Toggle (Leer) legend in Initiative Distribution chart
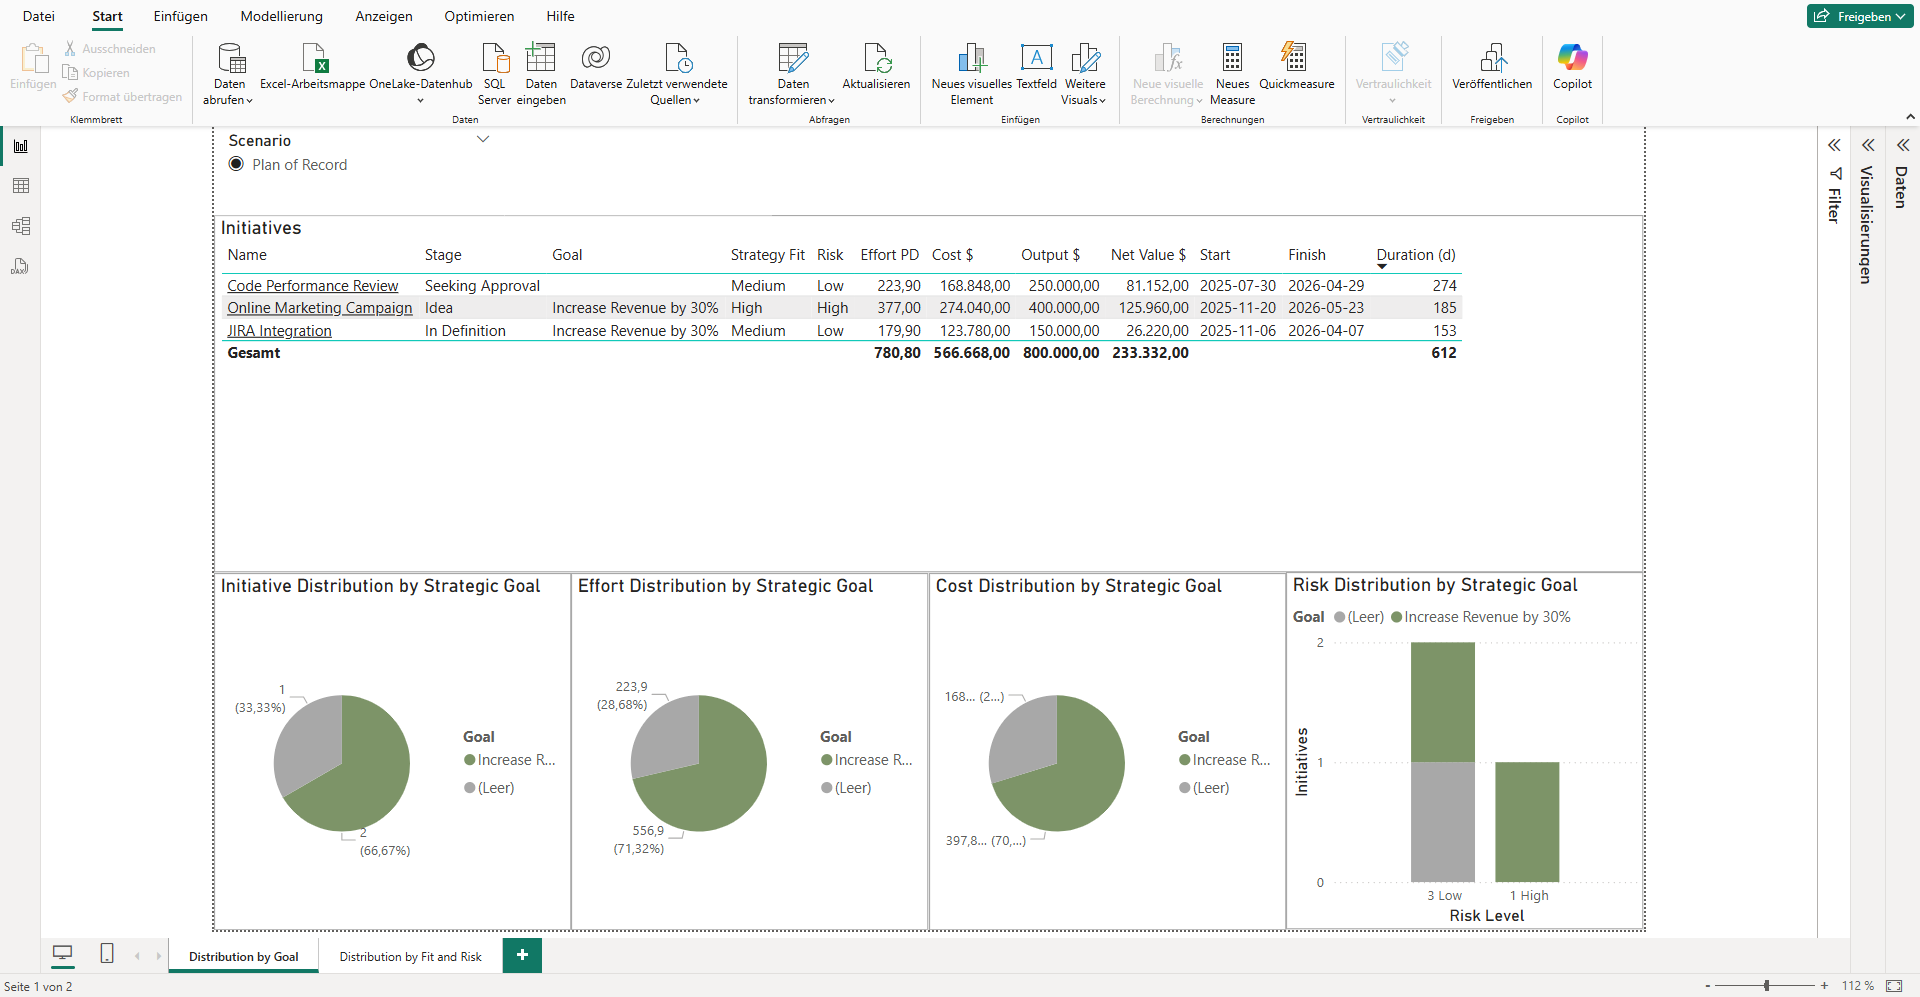The height and width of the screenshot is (997, 1920). tap(489, 788)
